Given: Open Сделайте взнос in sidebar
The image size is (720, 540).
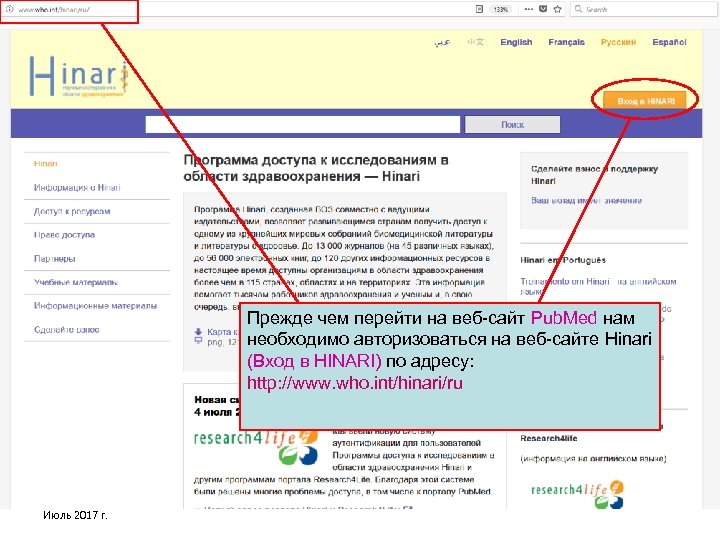Looking at the screenshot, I should click(x=67, y=329).
